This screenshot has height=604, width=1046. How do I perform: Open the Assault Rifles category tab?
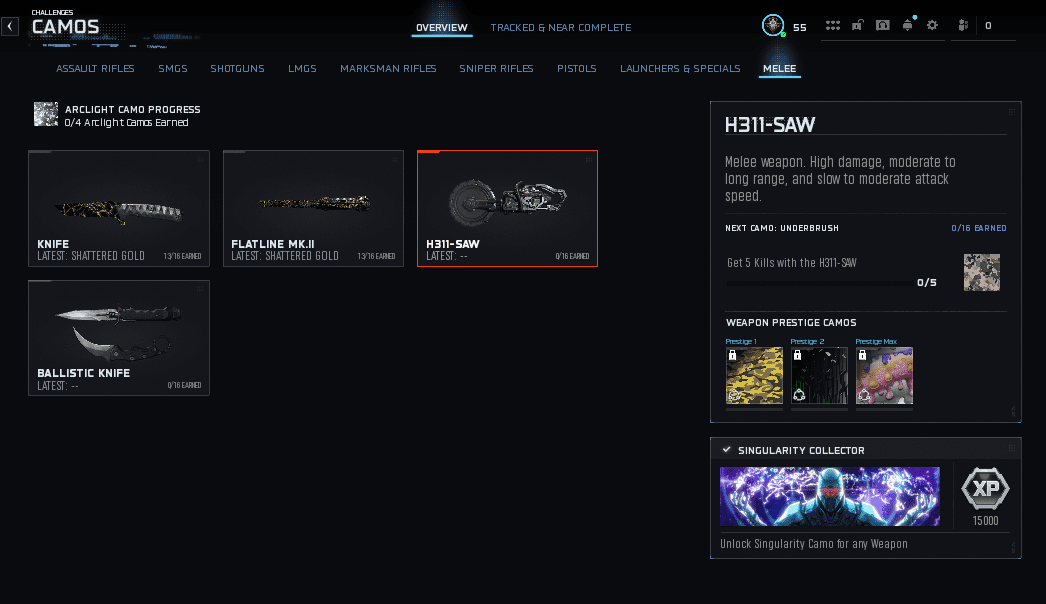[95, 68]
